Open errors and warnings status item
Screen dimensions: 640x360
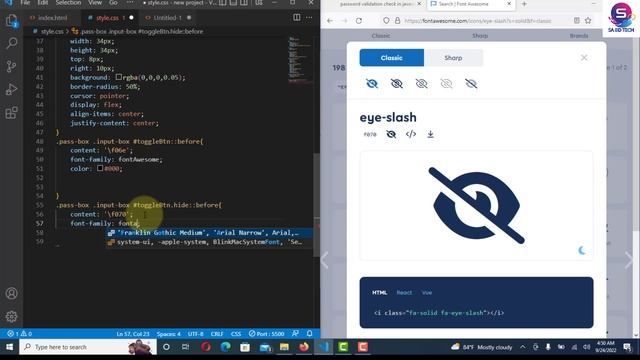[x=20, y=333]
